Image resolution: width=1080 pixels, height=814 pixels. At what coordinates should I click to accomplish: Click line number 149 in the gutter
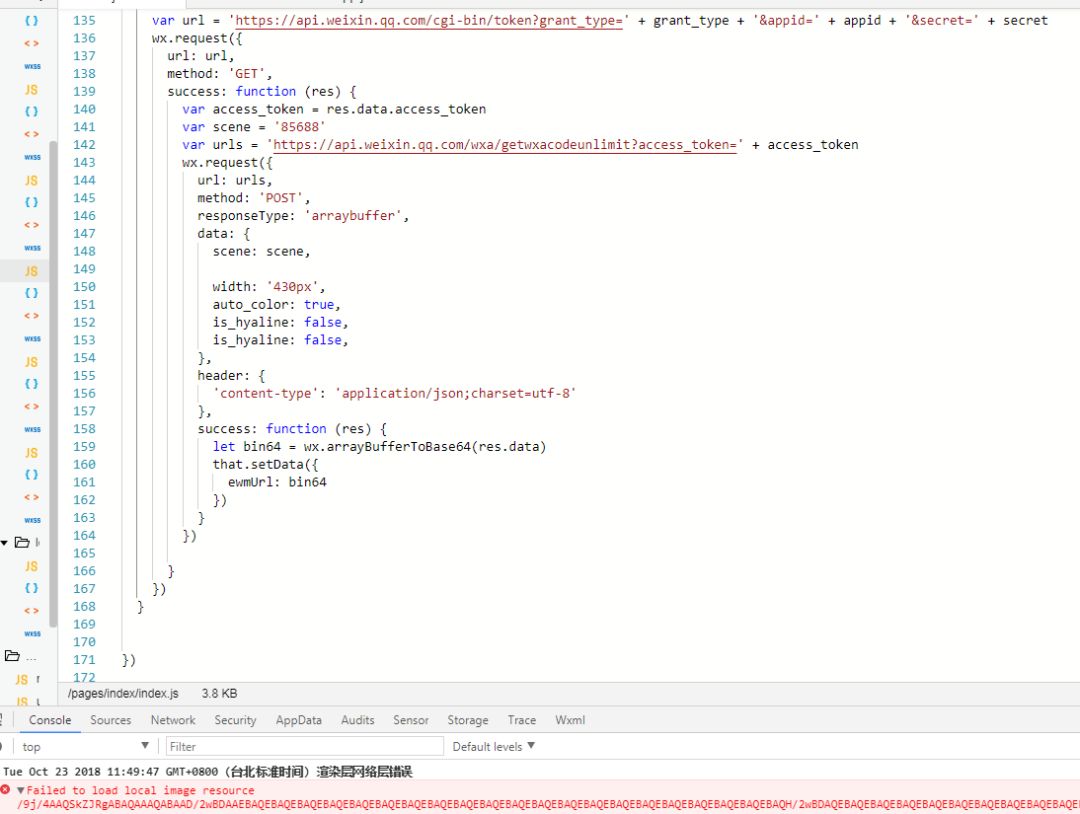(84, 269)
